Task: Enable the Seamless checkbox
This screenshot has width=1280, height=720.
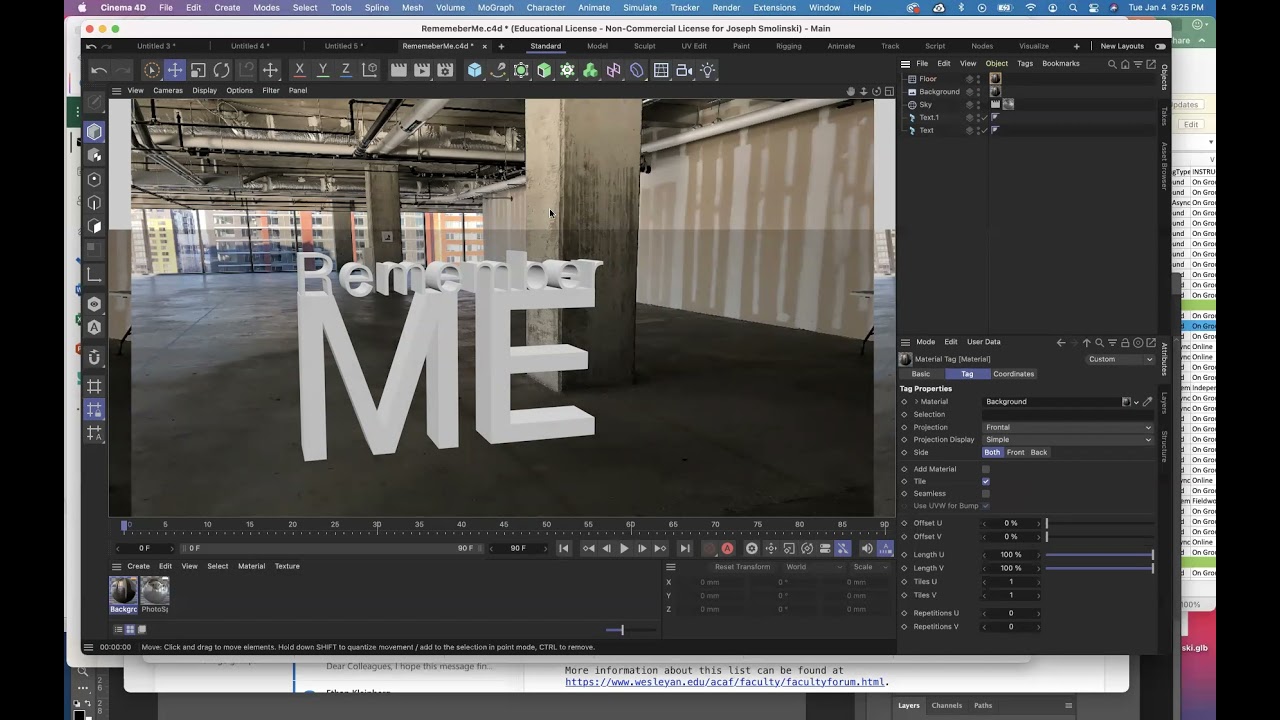Action: click(x=986, y=493)
